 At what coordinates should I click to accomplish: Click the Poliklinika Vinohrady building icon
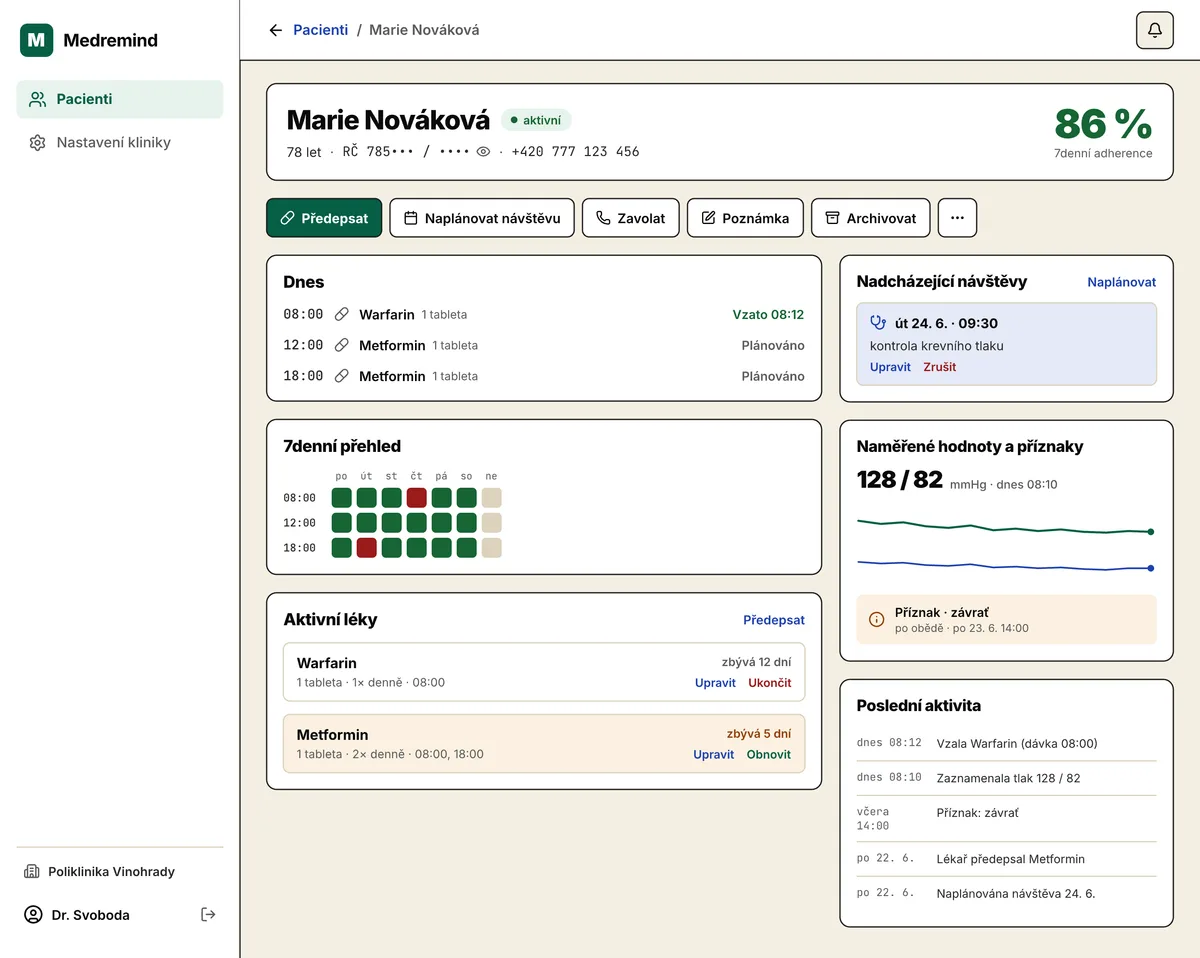tap(32, 872)
